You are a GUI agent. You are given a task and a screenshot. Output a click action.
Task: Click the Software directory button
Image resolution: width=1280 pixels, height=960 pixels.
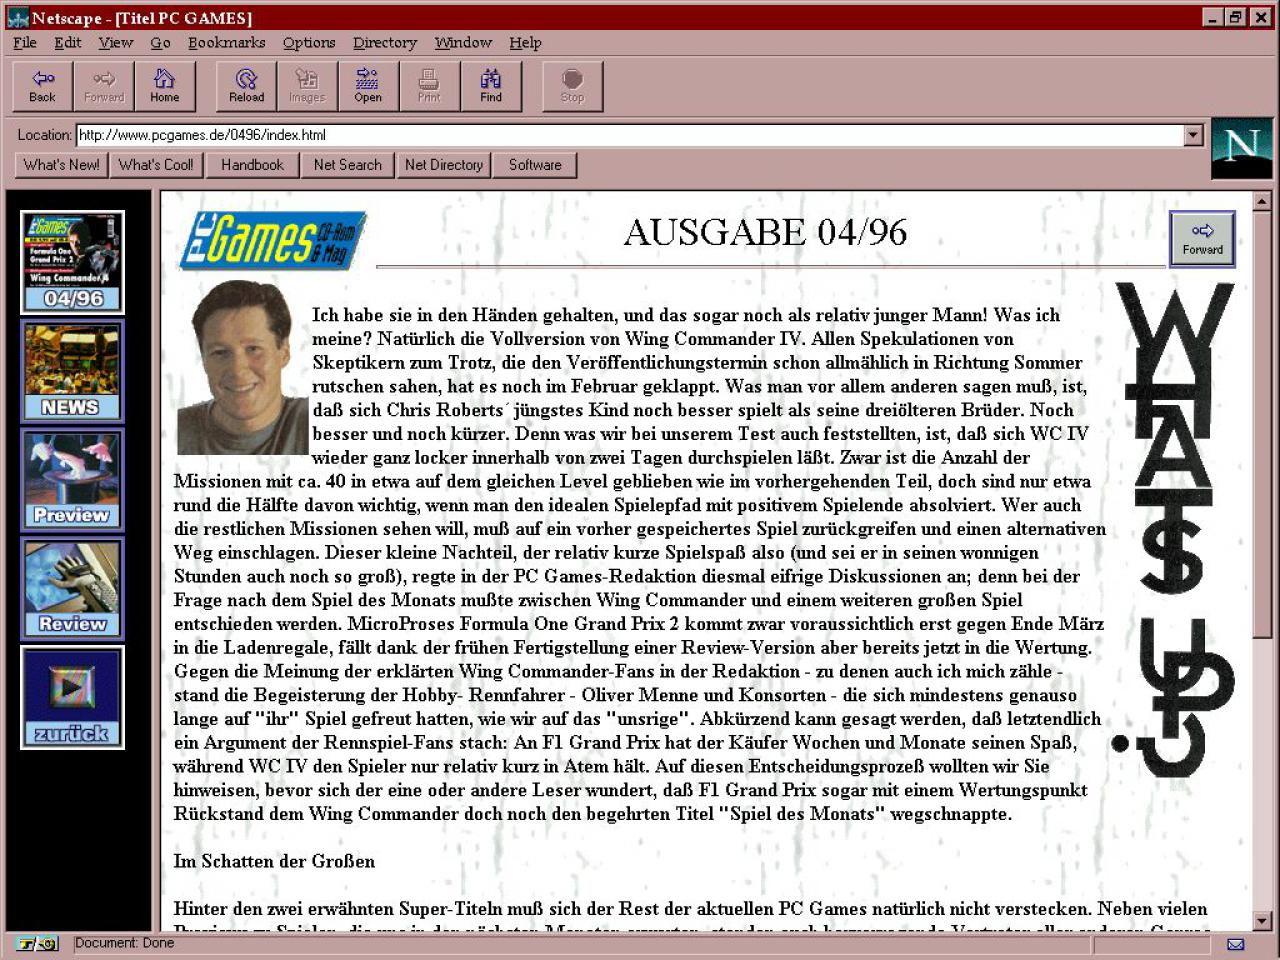click(x=535, y=165)
